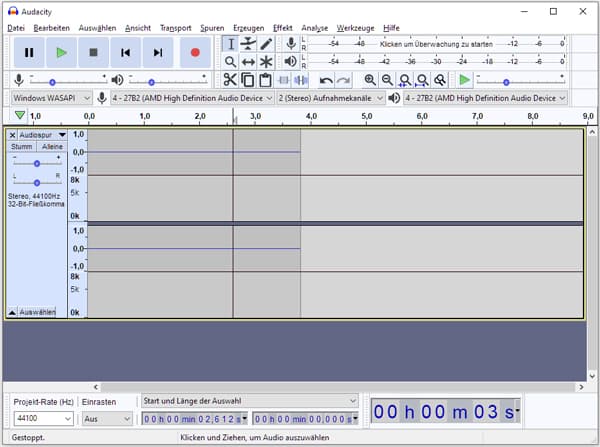Click the playback meter speaker icon
The width and height of the screenshot is (600, 447).
[x=291, y=61]
